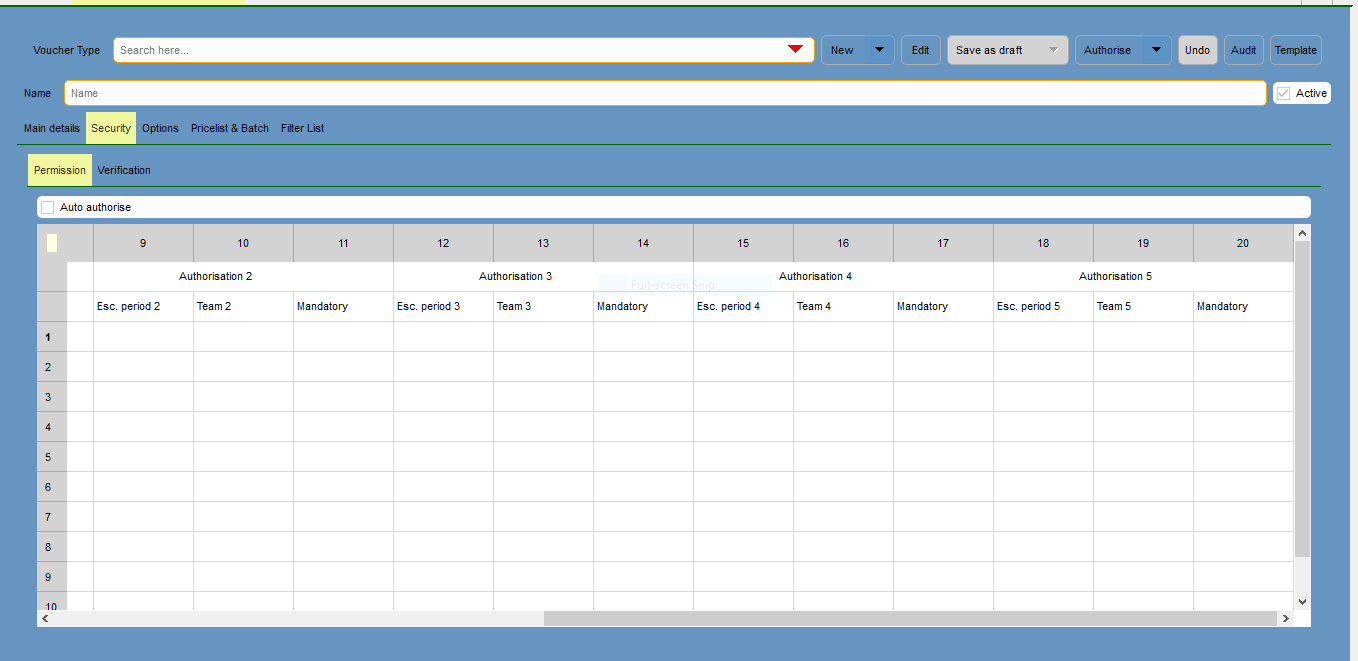Expand the Authorise dropdown arrow

[1156, 50]
